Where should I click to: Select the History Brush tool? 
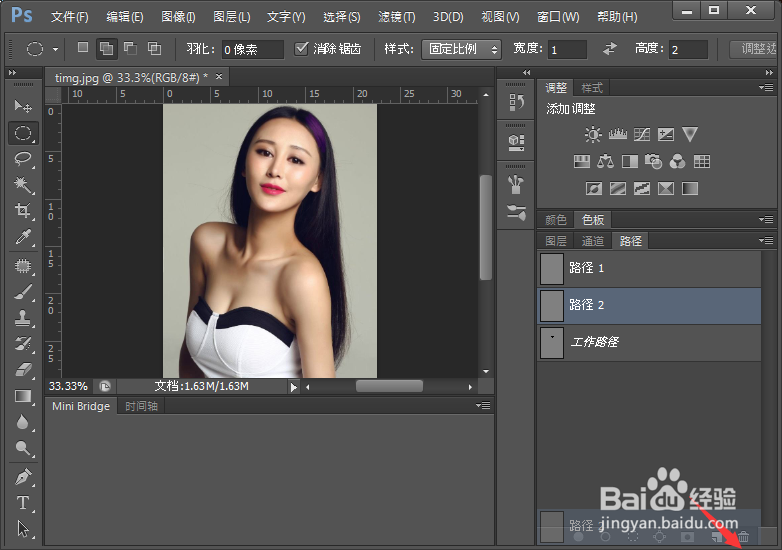23,344
